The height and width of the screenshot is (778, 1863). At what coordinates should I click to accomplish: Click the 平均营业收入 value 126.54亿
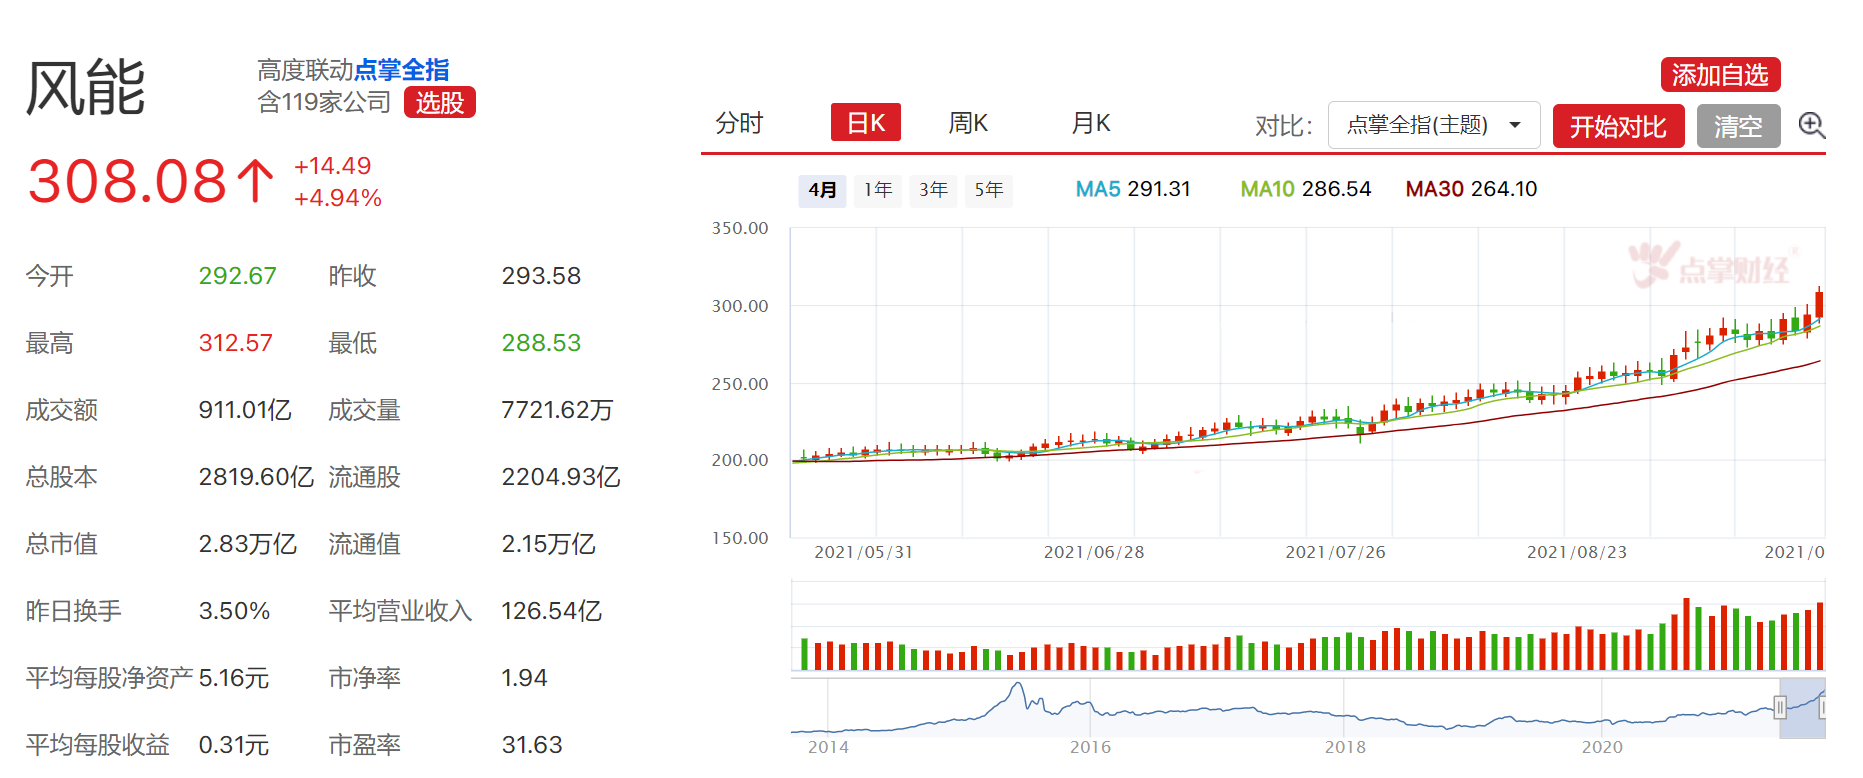pos(551,611)
